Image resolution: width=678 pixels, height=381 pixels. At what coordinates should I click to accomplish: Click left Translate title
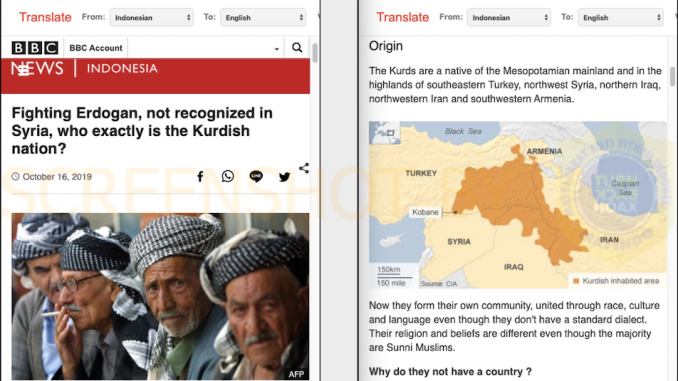[x=45, y=17]
